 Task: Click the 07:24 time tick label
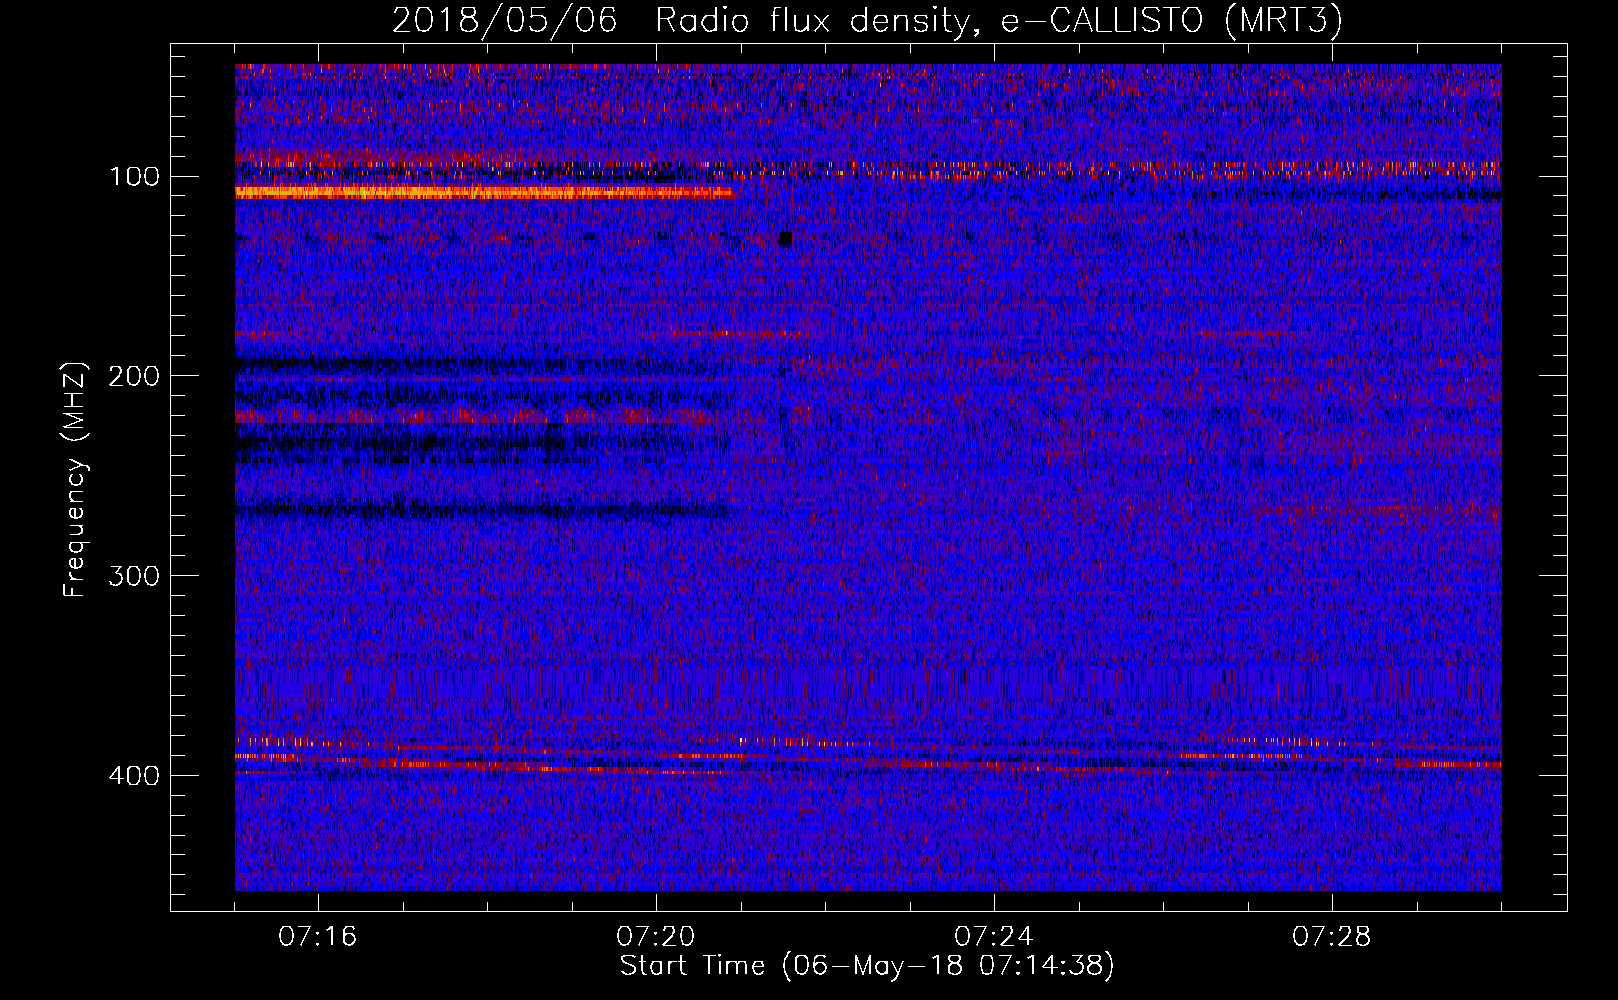pos(993,937)
